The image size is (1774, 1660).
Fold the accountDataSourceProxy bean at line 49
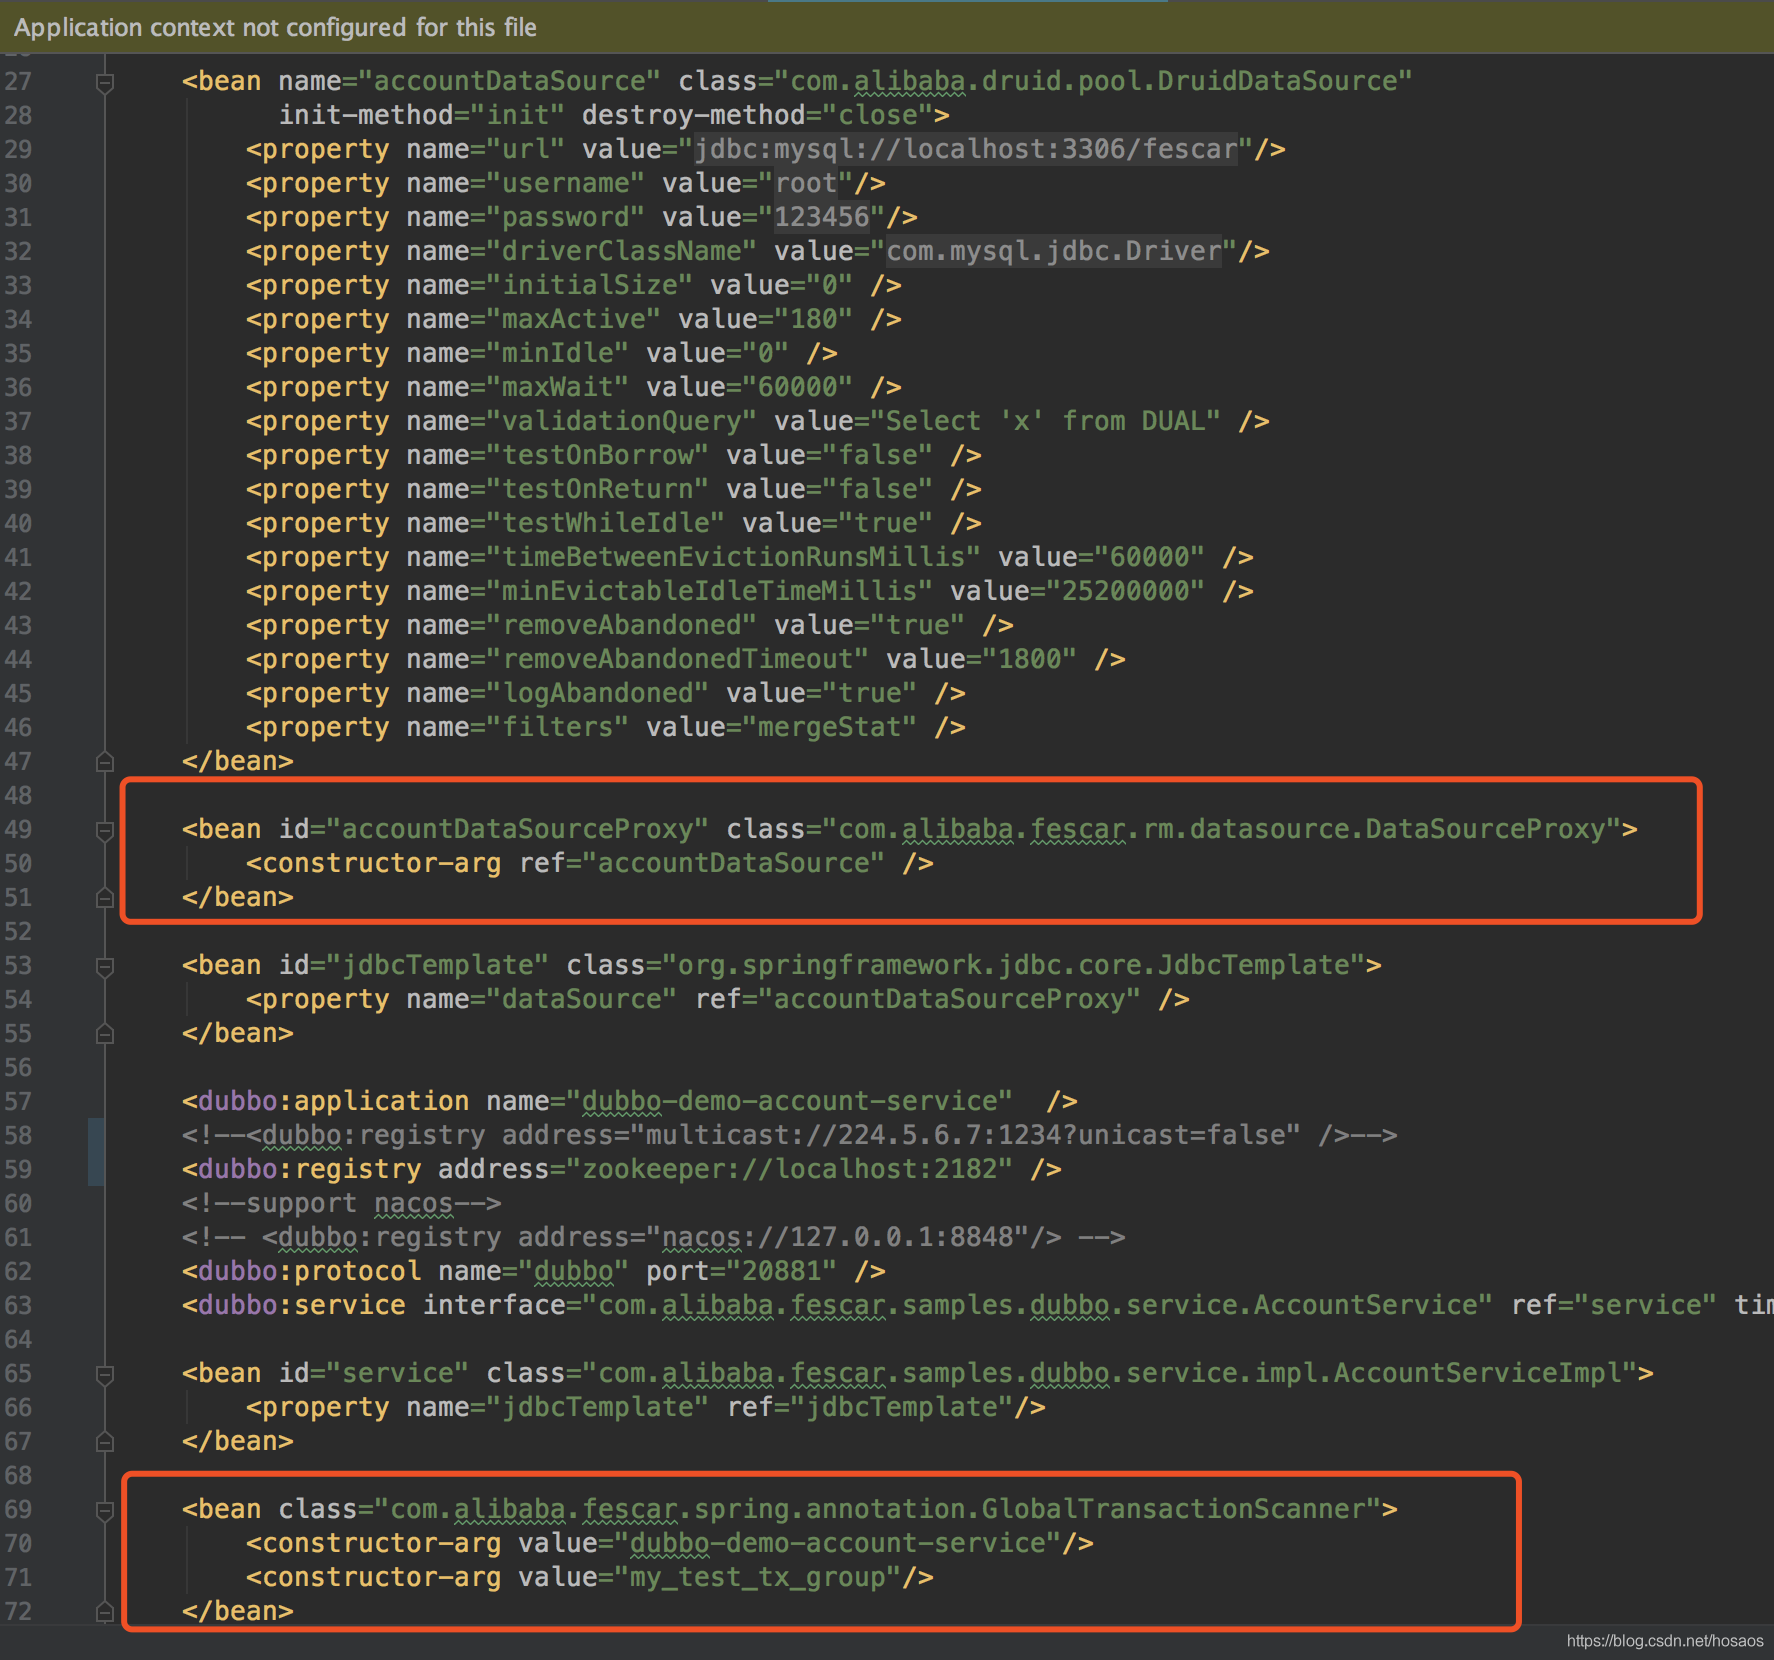[x=104, y=830]
